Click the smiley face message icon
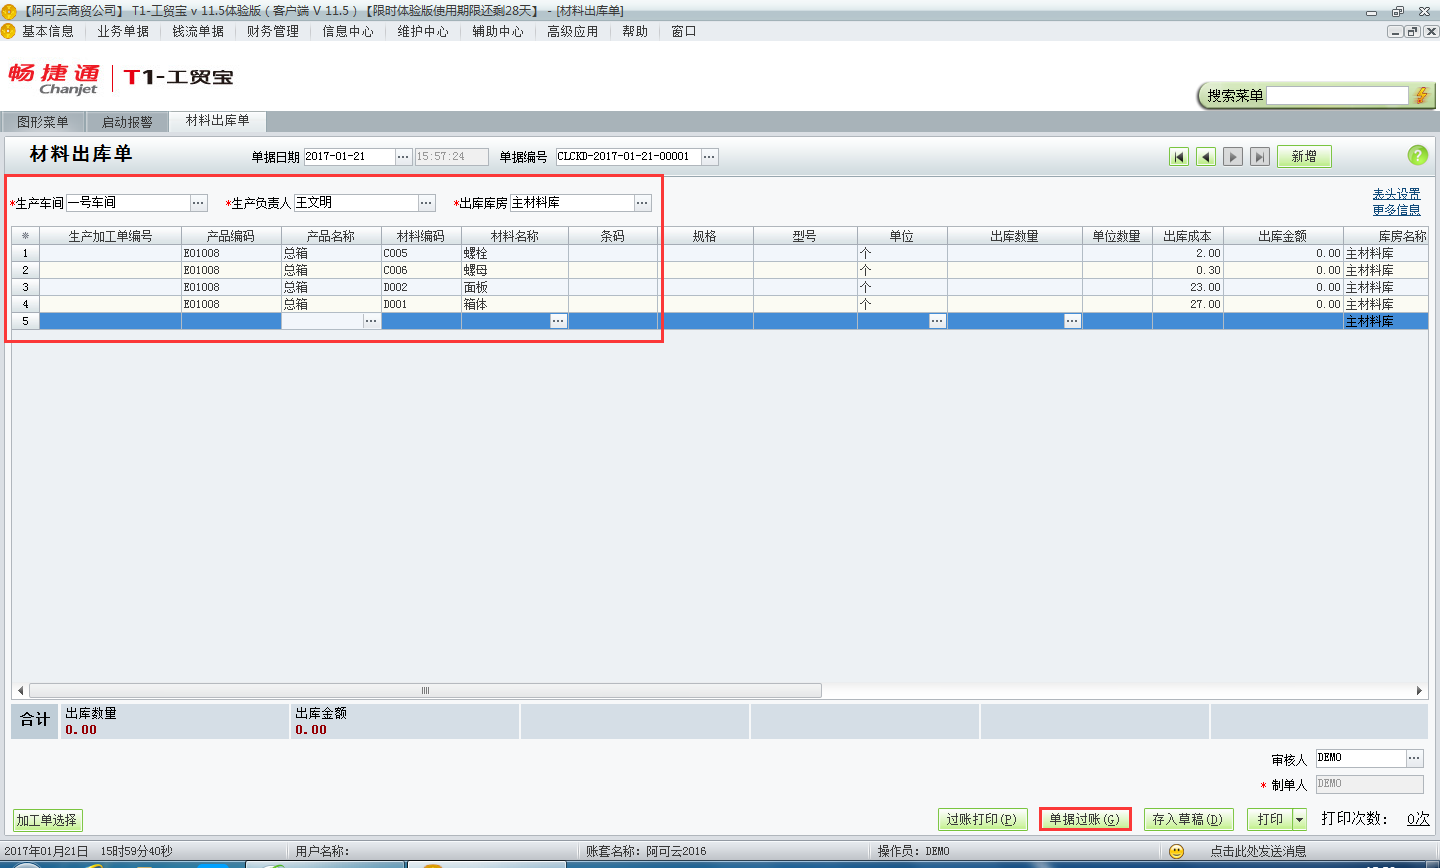Image resolution: width=1440 pixels, height=868 pixels. 1176,851
